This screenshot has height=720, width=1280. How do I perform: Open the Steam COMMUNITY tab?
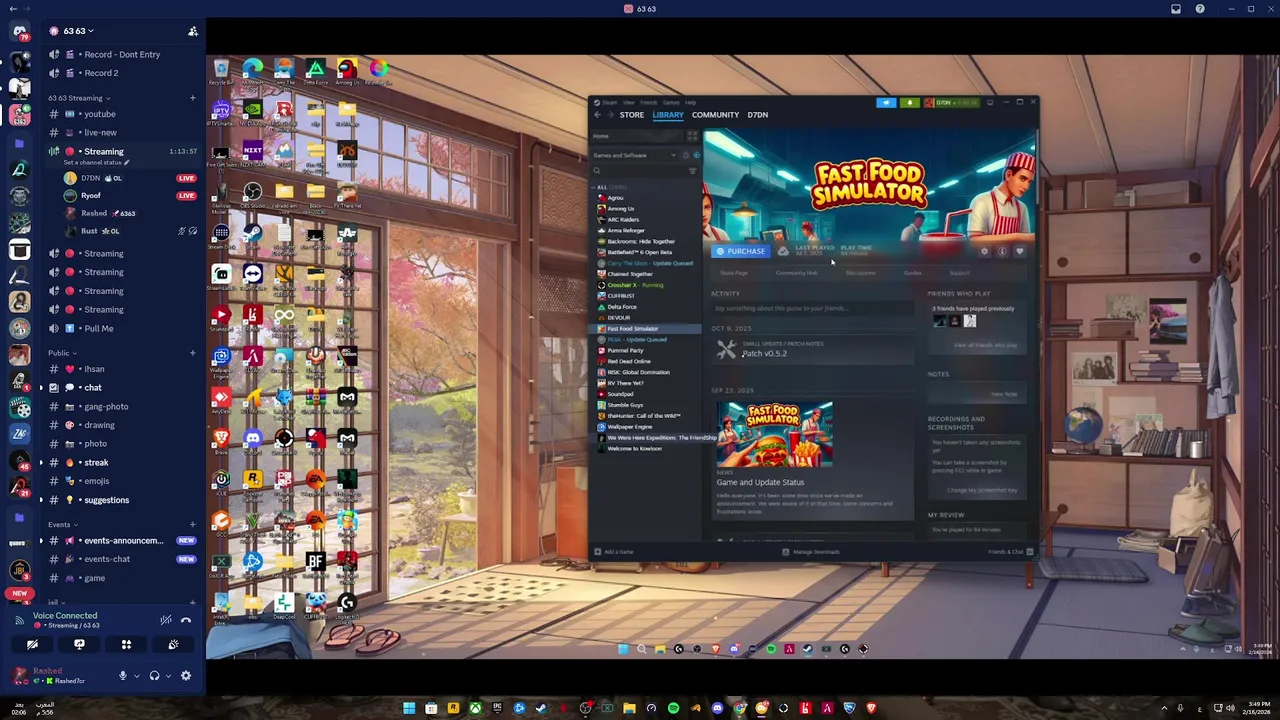click(x=715, y=115)
